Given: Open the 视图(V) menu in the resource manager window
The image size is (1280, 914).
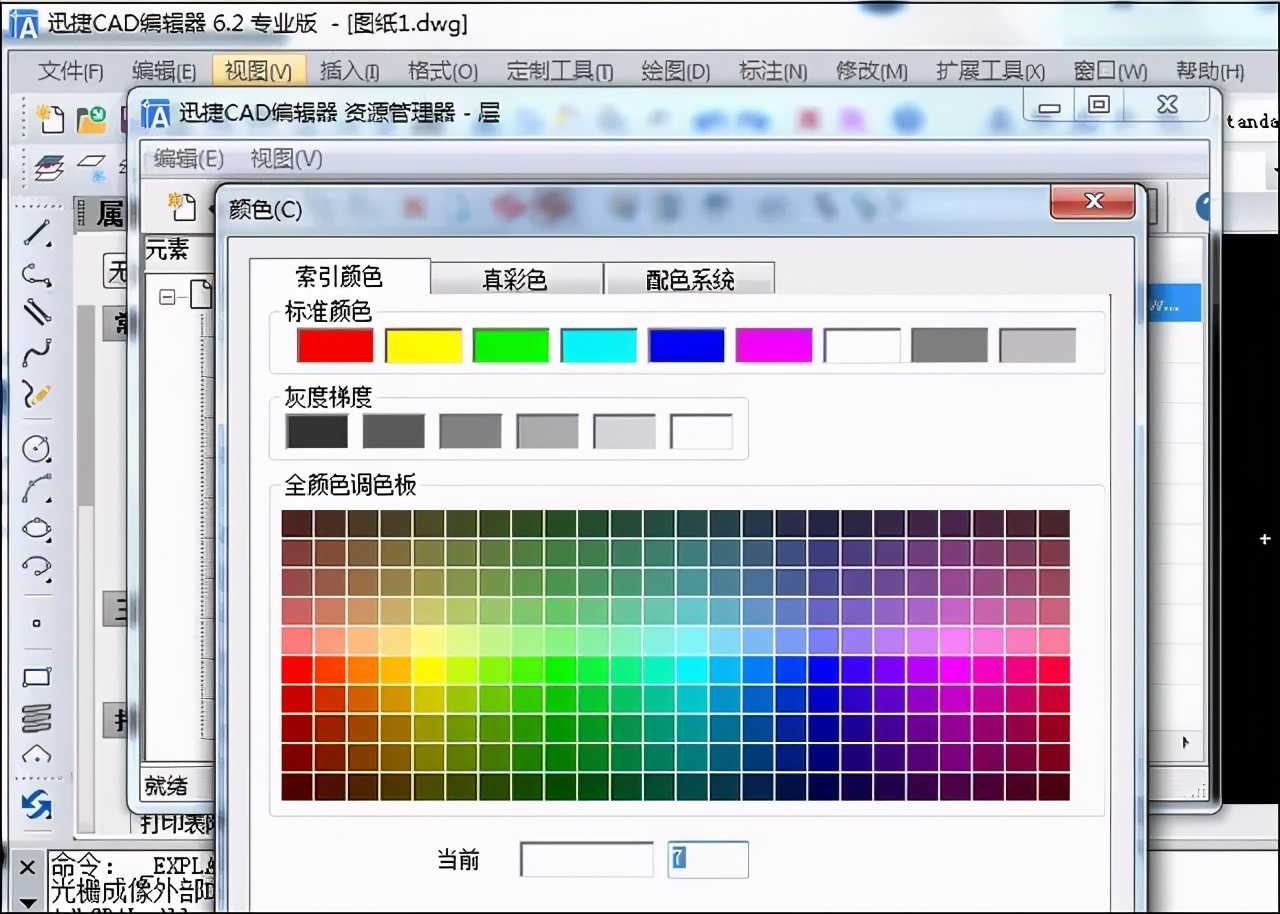Looking at the screenshot, I should tap(283, 159).
